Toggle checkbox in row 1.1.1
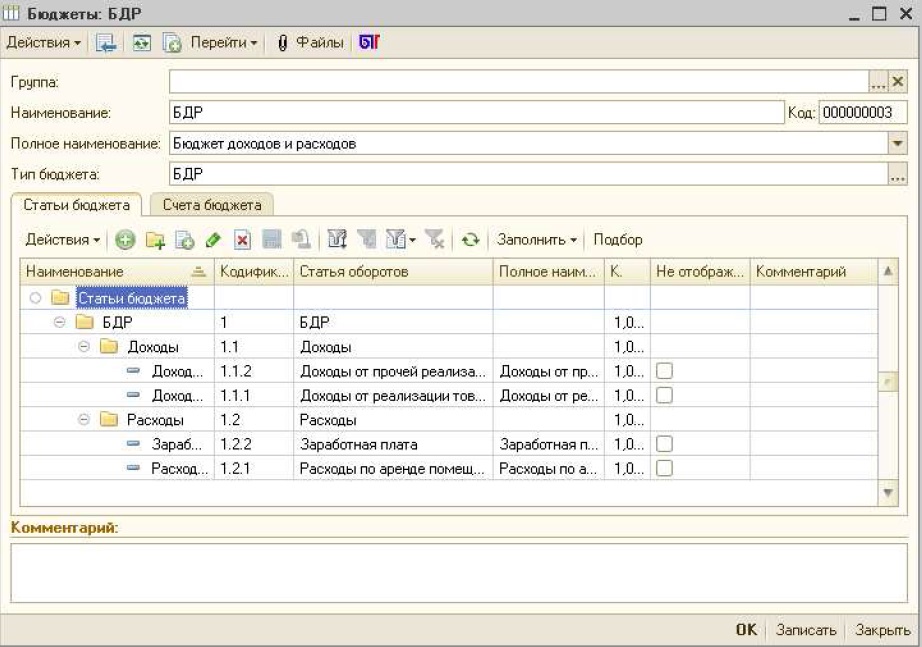This screenshot has width=922, height=647. pos(664,395)
